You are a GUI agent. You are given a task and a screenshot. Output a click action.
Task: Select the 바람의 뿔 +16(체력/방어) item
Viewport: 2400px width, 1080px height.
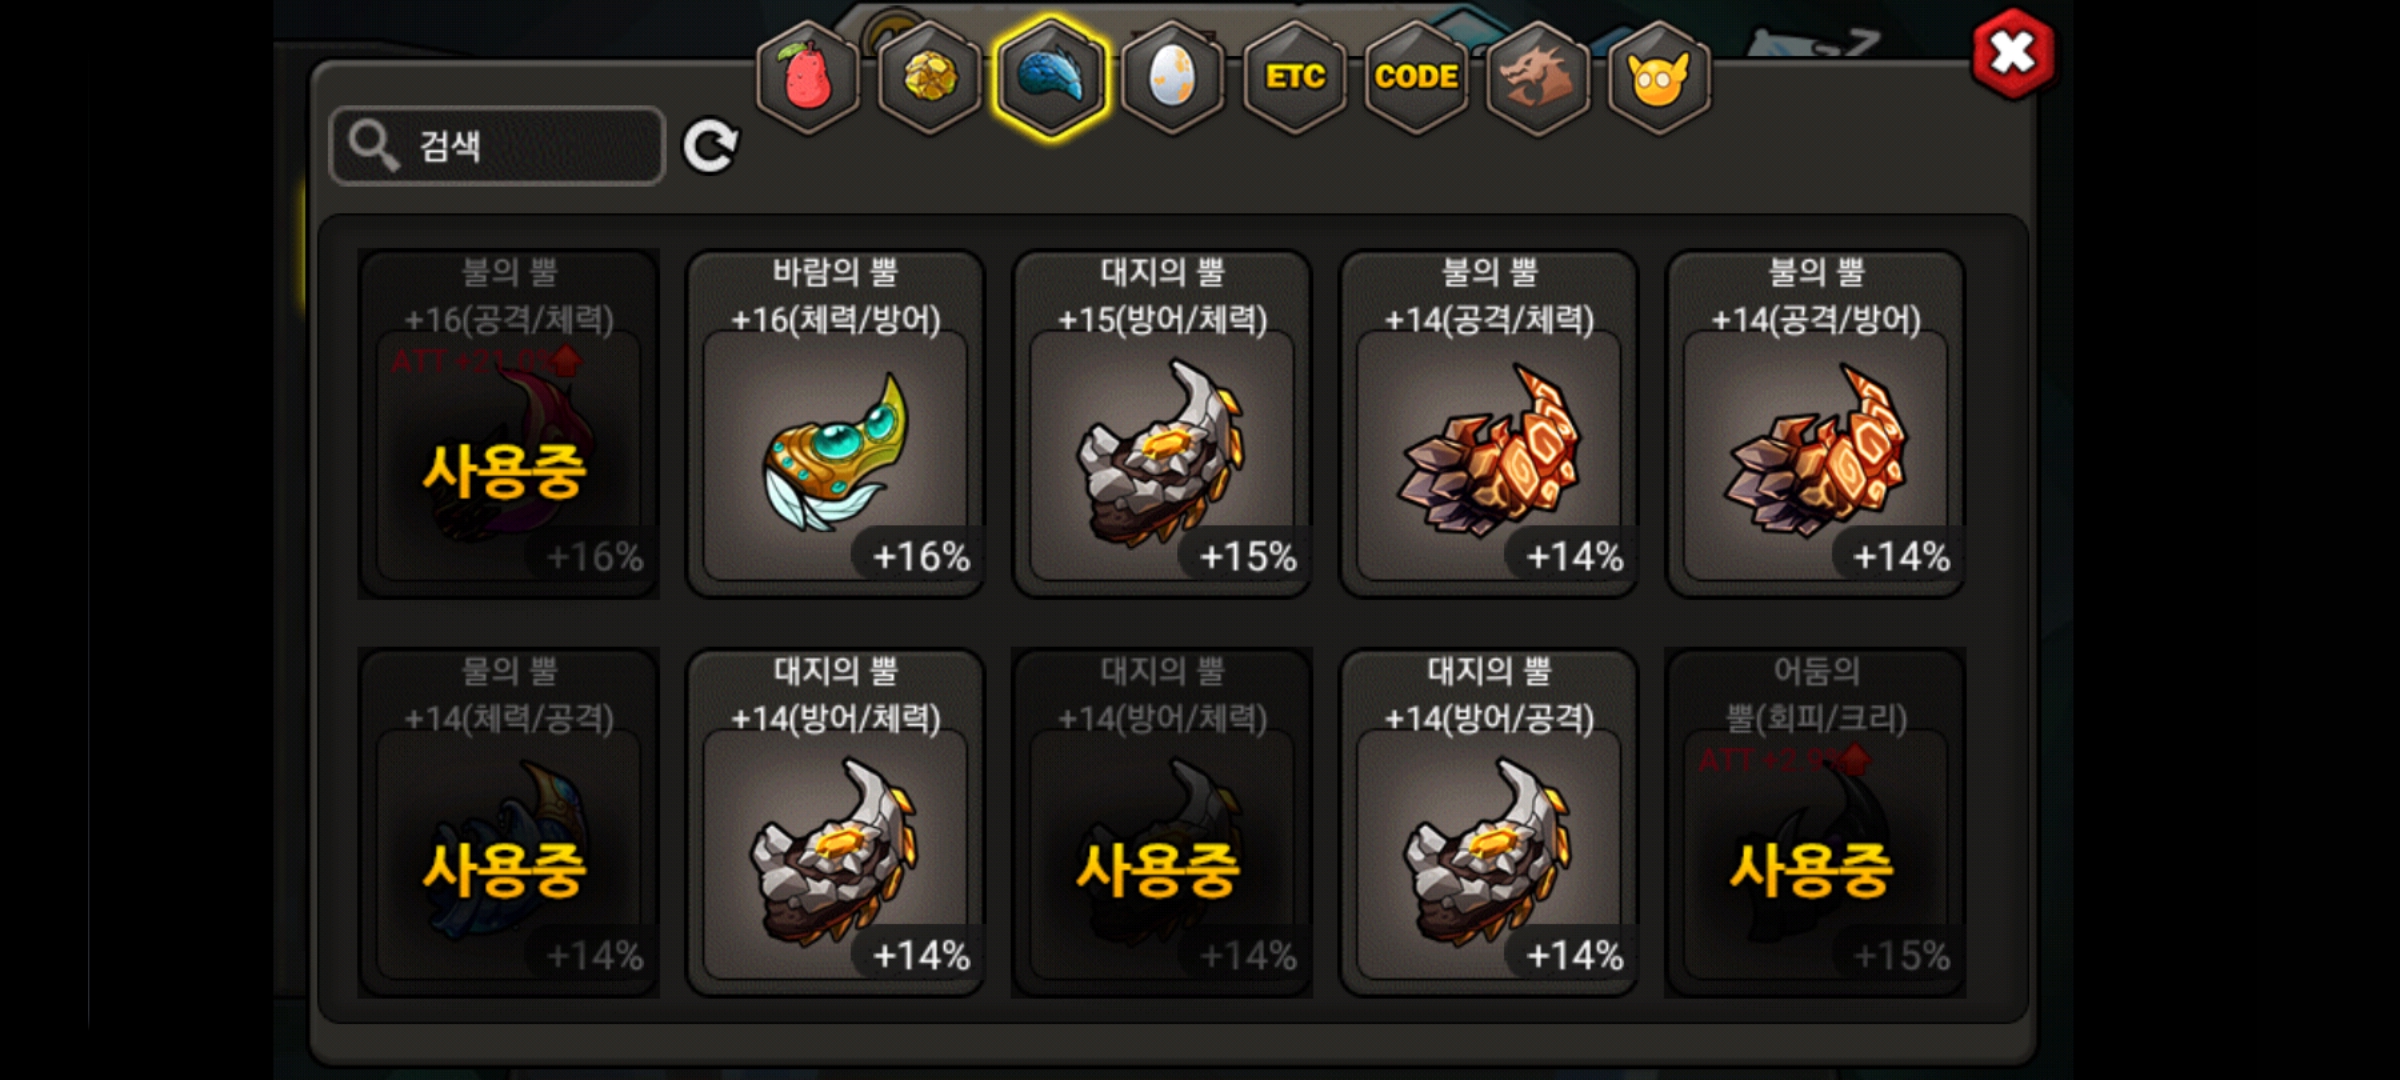tap(835, 424)
